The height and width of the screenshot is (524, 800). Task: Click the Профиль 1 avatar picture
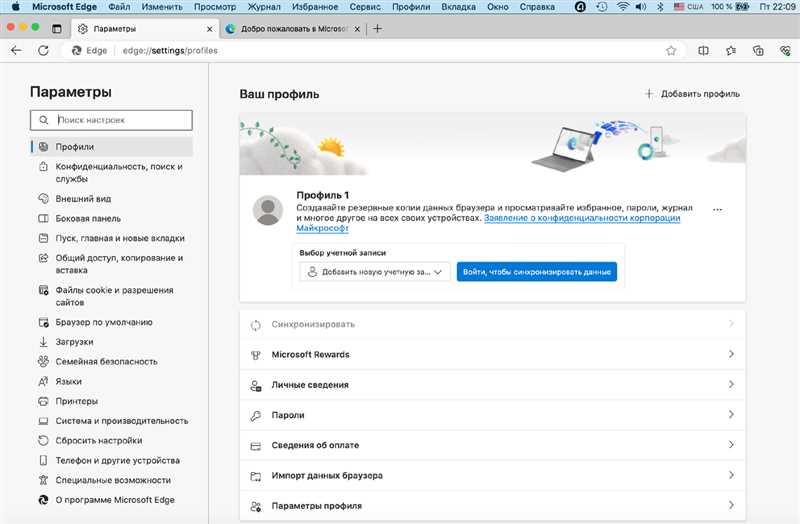268,210
